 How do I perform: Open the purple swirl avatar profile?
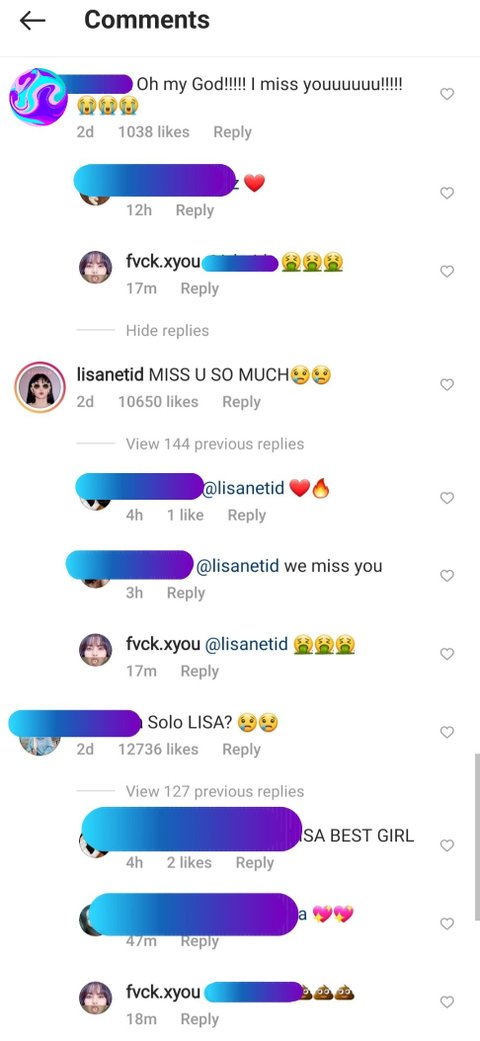(38, 96)
